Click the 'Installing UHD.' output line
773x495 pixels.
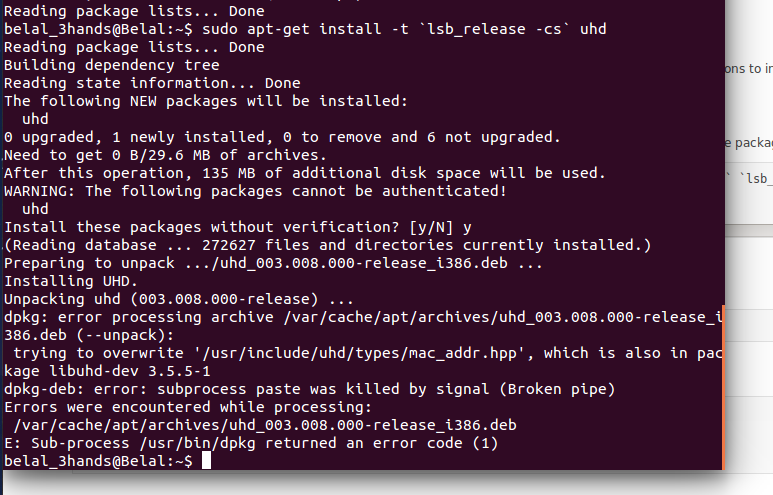click(x=70, y=281)
